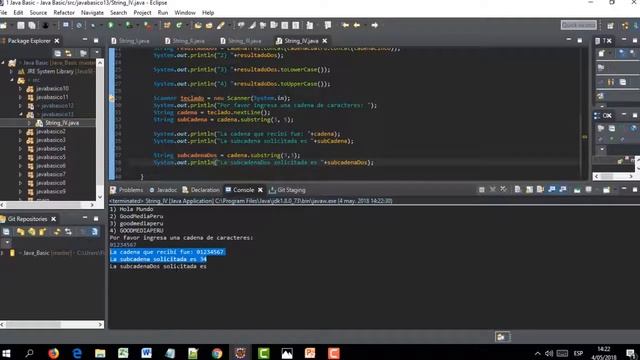Screen dimensions: 640x360
Task: Click the Eclipse icon on the taskbar
Action: (240, 353)
